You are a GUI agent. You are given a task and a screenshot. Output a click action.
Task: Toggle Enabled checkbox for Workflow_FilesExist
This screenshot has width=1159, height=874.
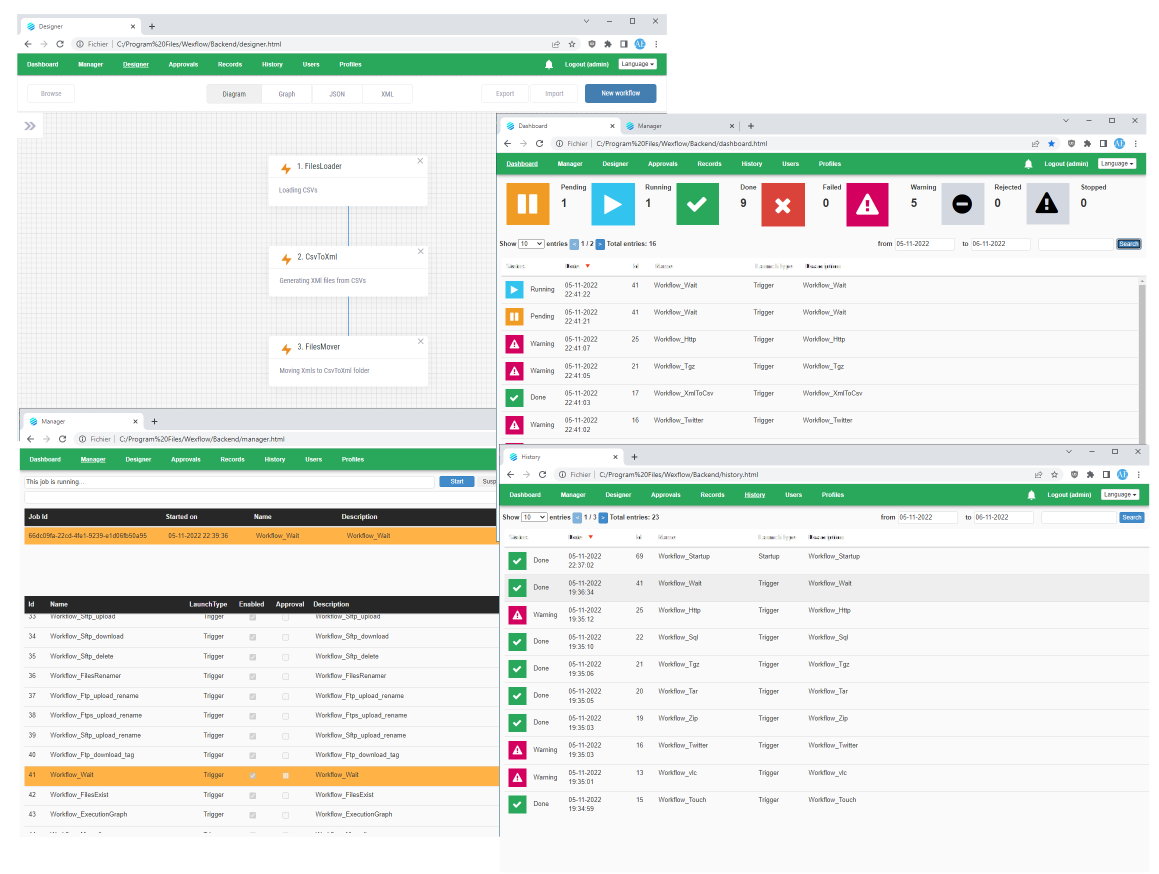[x=252, y=795]
